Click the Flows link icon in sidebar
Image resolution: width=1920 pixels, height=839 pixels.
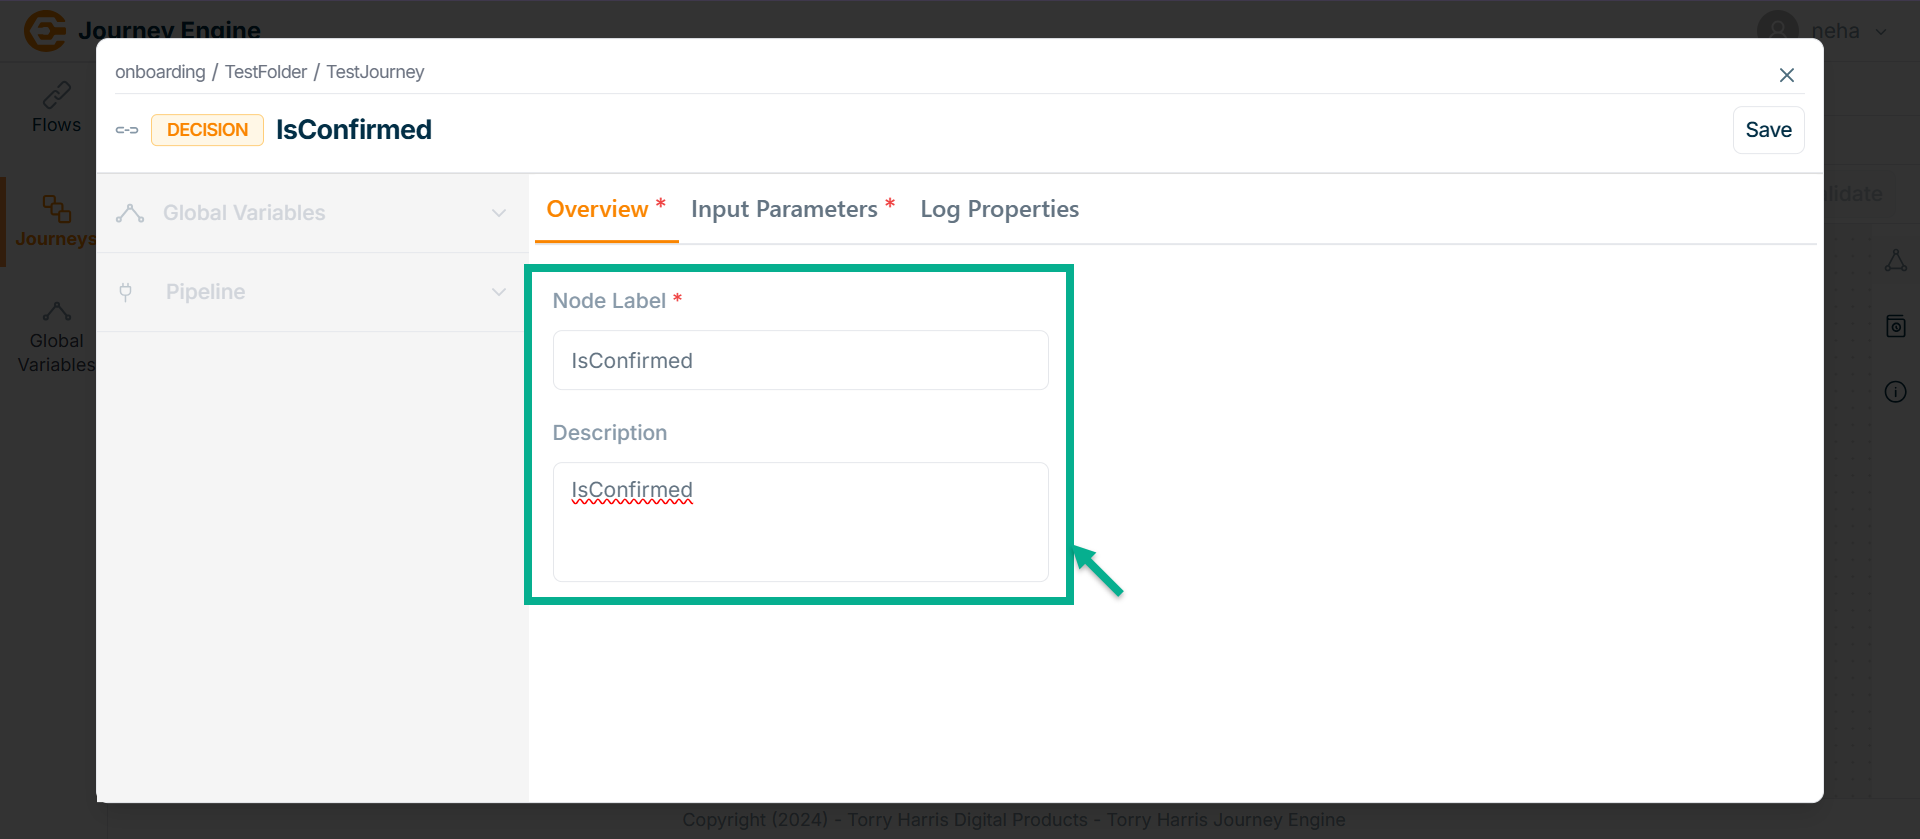click(56, 95)
